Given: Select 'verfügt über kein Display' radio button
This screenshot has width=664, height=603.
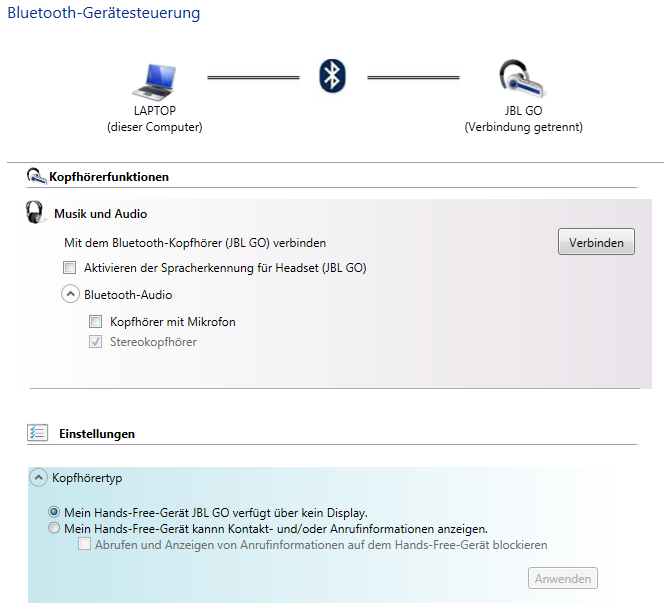Looking at the screenshot, I should (54, 512).
